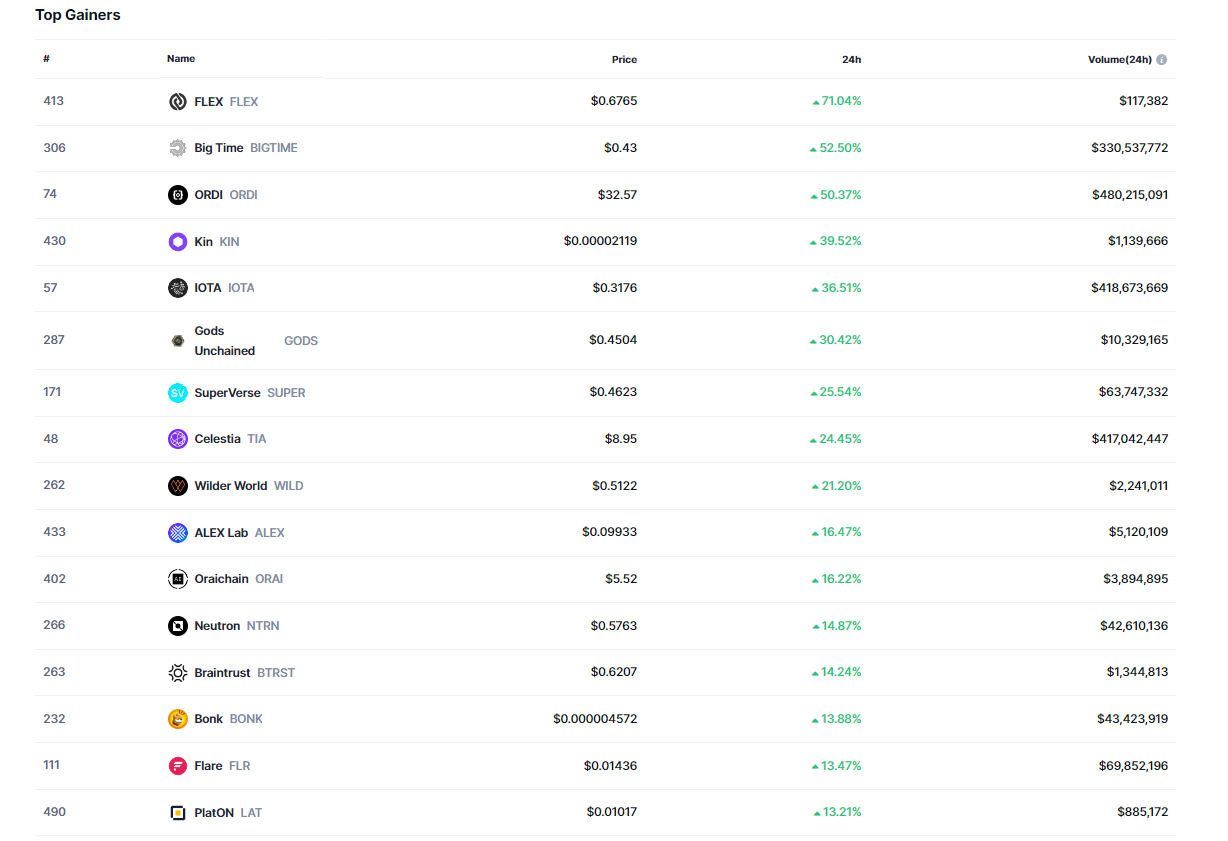Open the Braintrust coin link
Viewport: 1228px width, 841px height.
[x=222, y=673]
